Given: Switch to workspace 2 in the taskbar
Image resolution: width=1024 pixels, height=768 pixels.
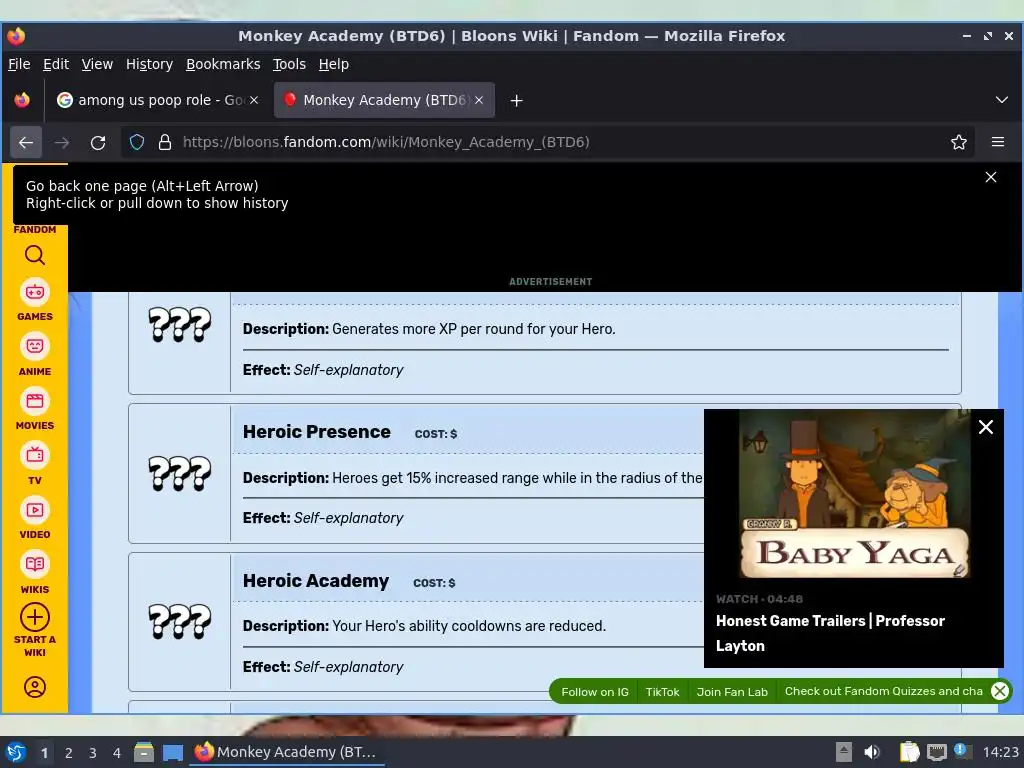Looking at the screenshot, I should click(x=69, y=753).
